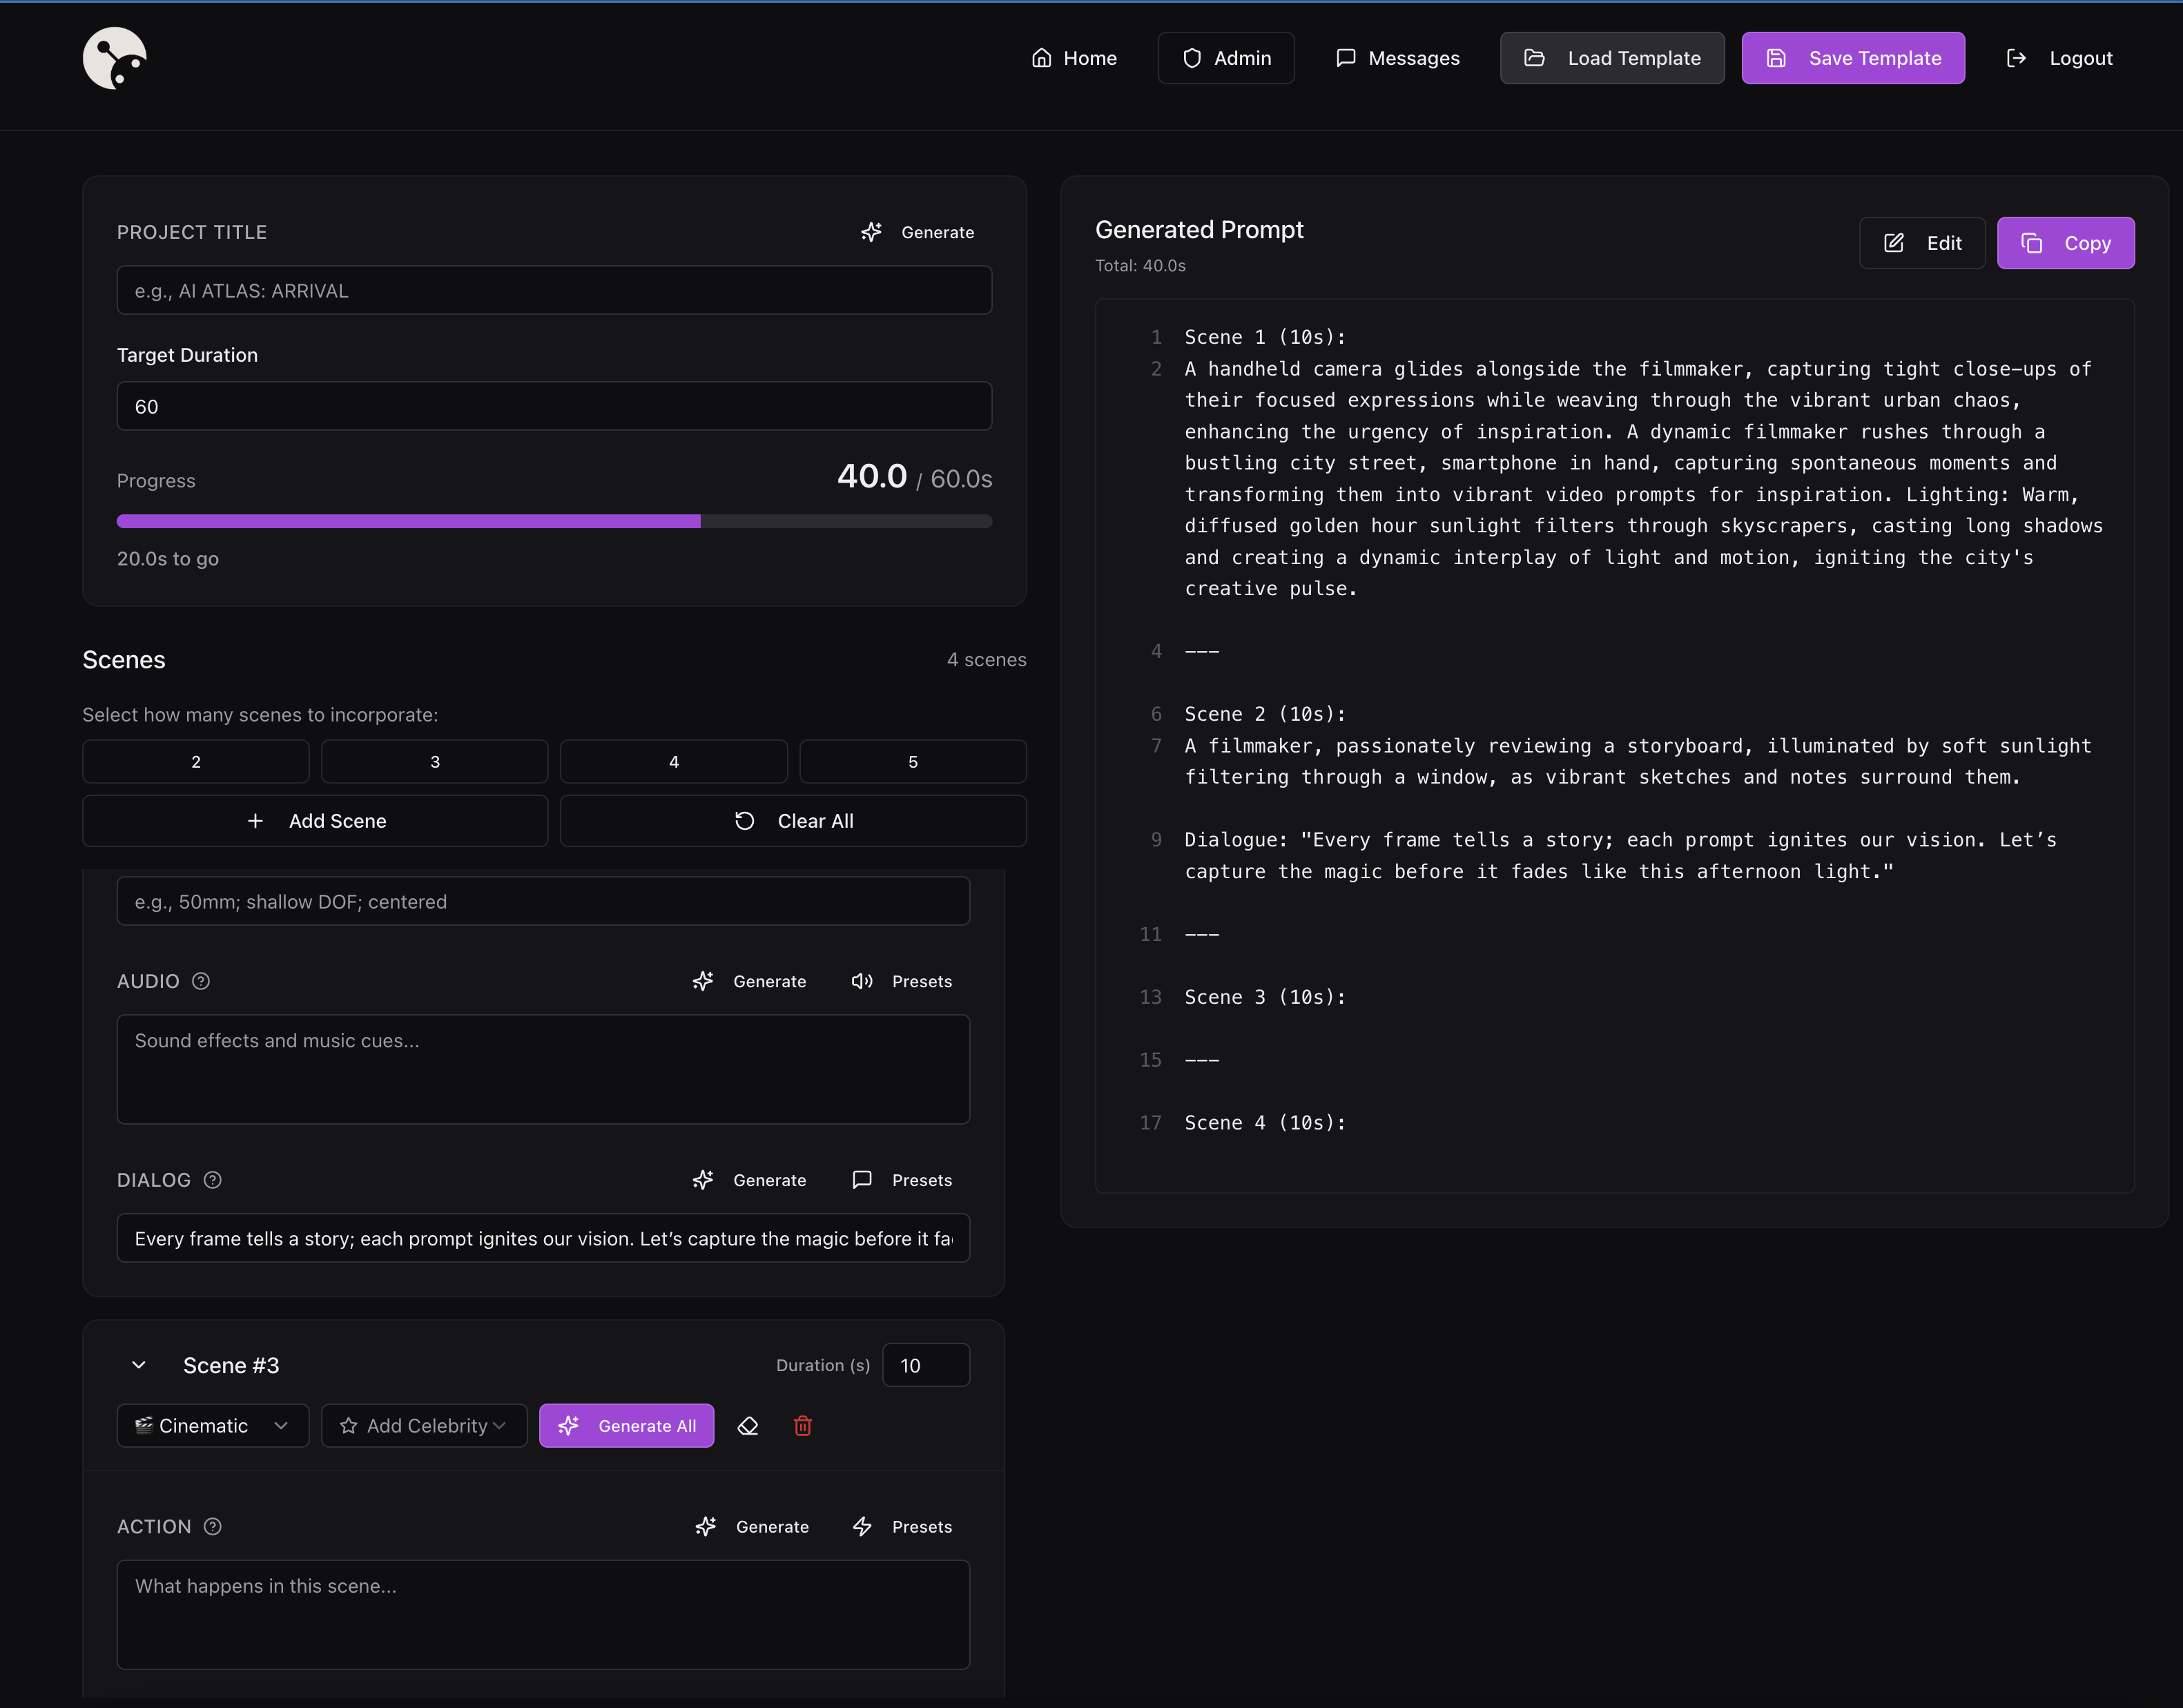Copy the Generated Prompt
Image resolution: width=2183 pixels, height=1708 pixels.
2065,242
